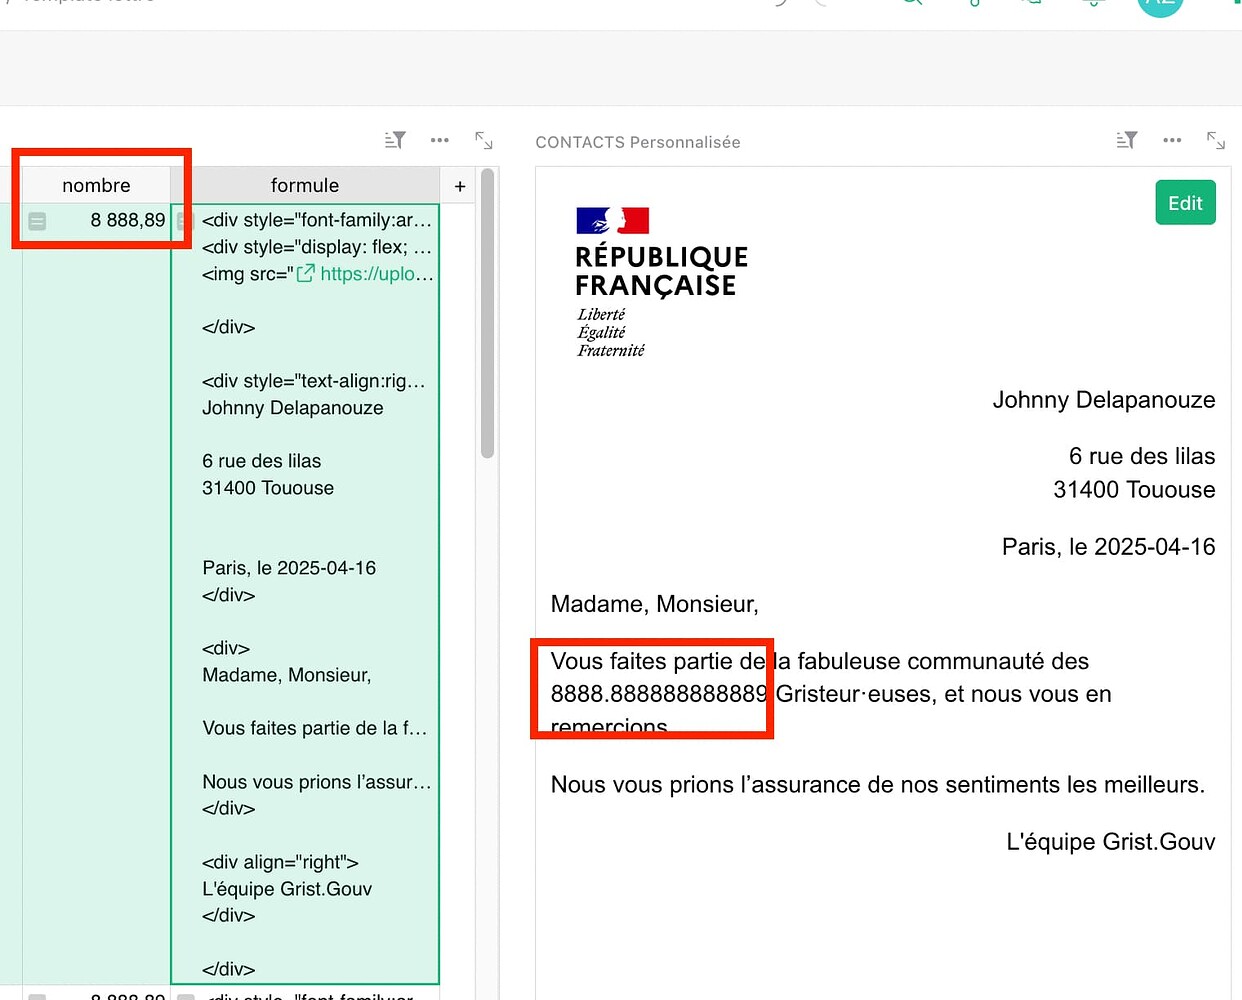Click 'Nous vous prions l'assurance…' sentence in letter
Viewport: 1242px width, 1000px height.
coord(878,785)
